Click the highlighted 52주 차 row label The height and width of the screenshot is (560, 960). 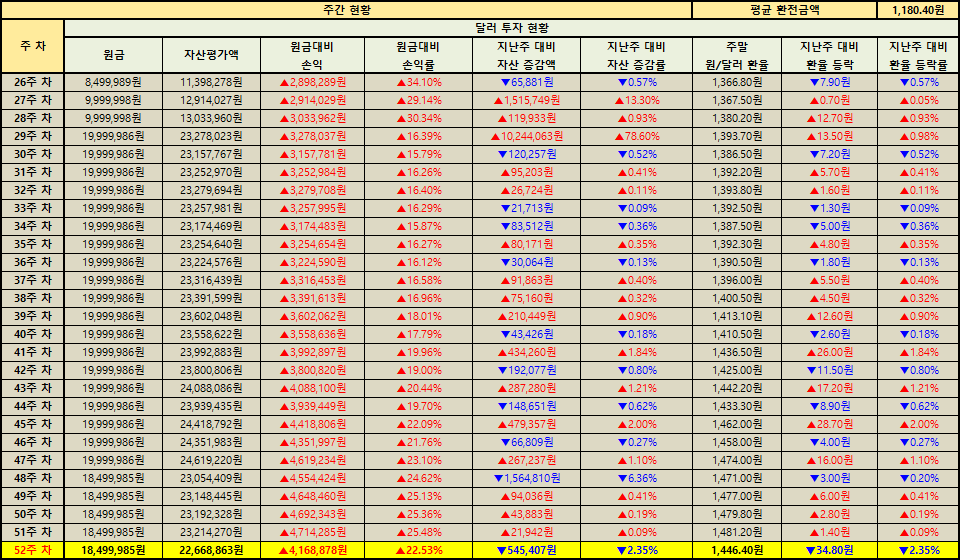pos(32,550)
